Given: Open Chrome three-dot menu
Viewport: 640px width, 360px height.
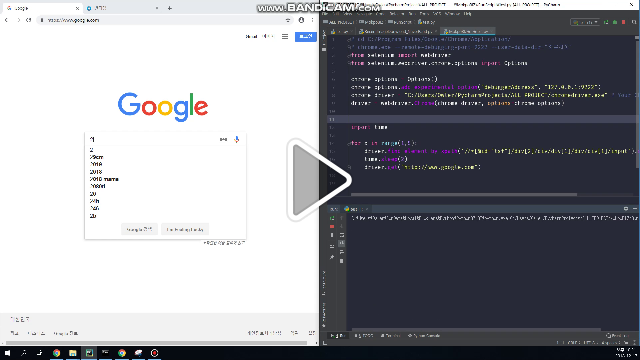Looking at the screenshot, I should [313, 20].
